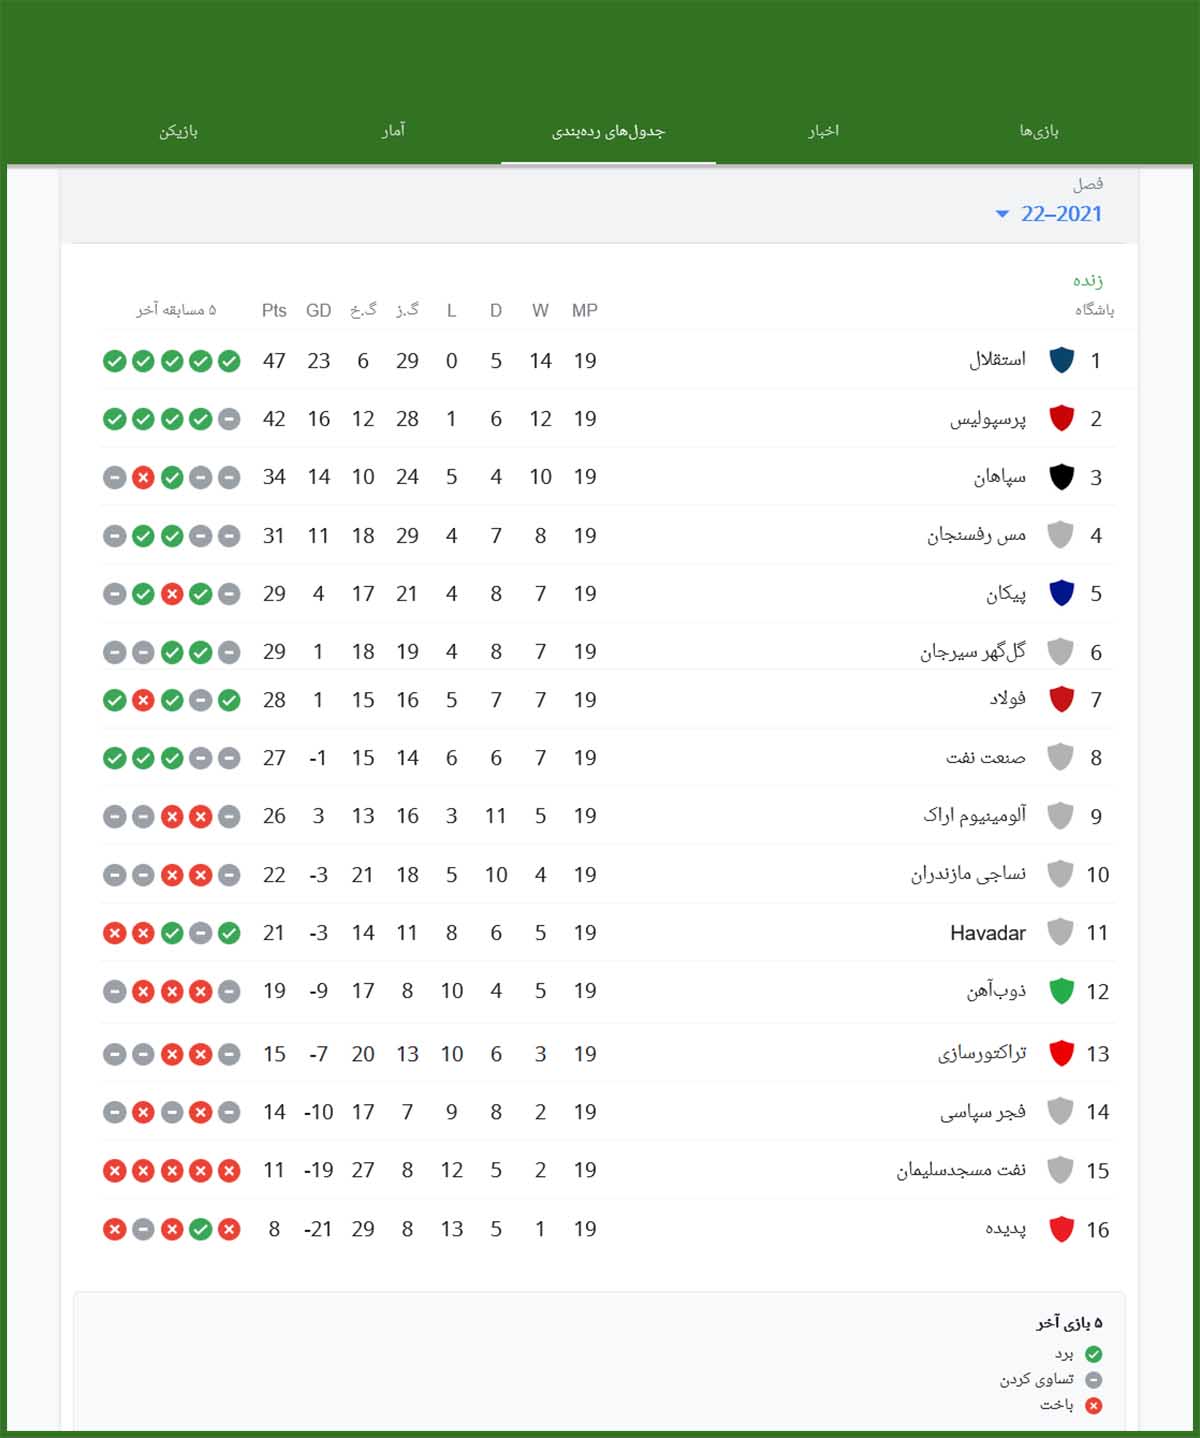This screenshot has width=1200, height=1438.
Task: Click the Pts column header
Action: click(273, 310)
